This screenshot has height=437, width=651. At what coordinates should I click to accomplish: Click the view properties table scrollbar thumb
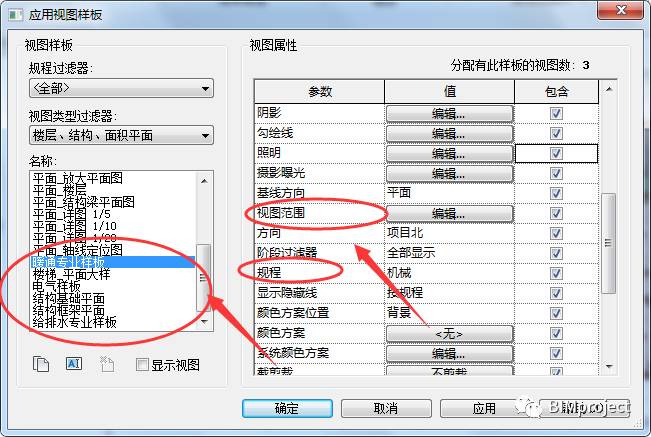608,243
